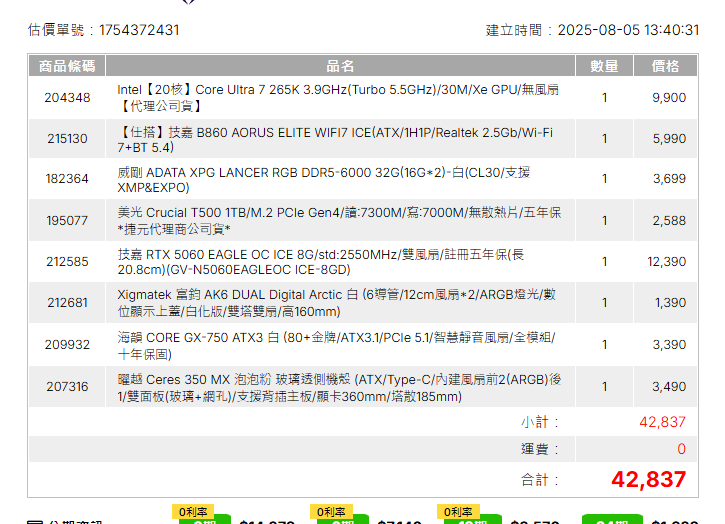
Task: Select barcode 204348
Action: 68,98
